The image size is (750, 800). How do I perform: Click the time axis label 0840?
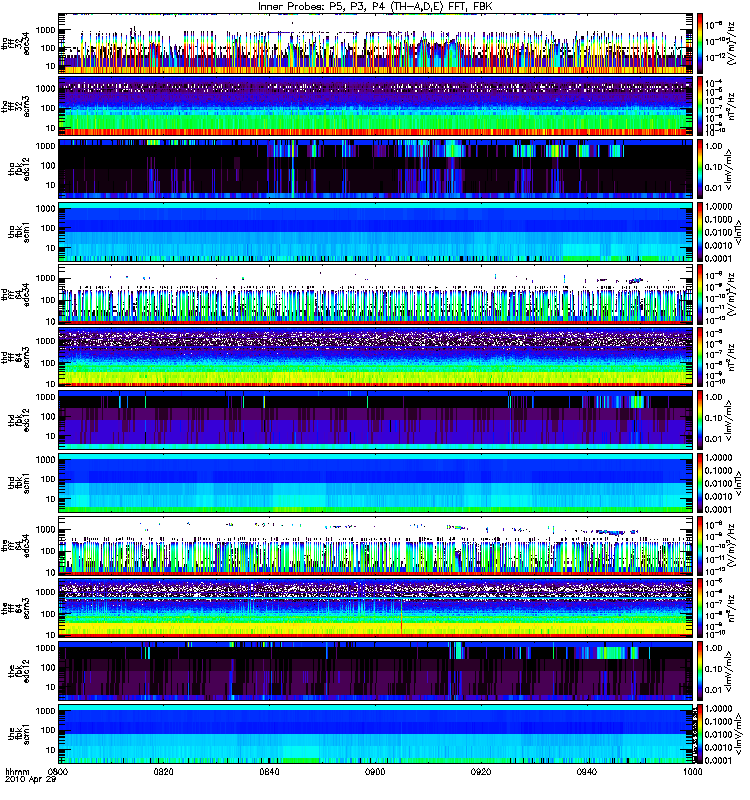(269, 772)
